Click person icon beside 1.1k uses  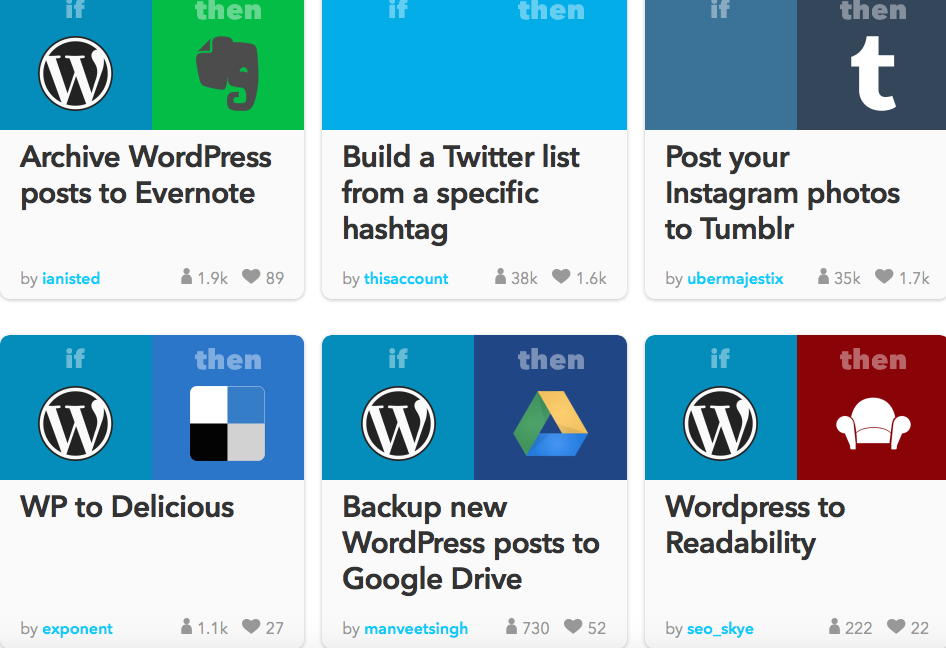[186, 626]
